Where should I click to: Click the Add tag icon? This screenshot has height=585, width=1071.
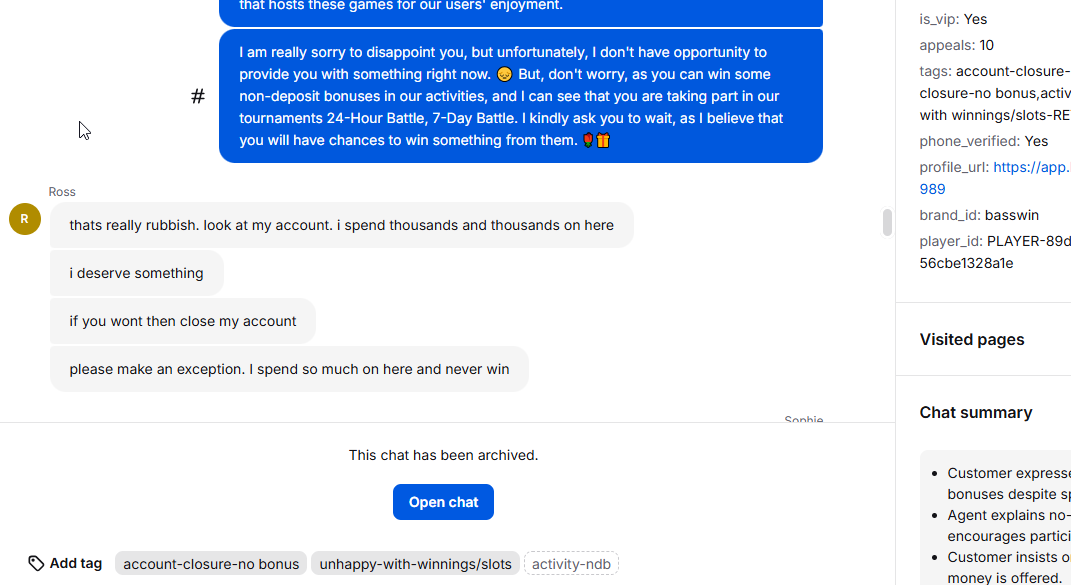tap(36, 564)
